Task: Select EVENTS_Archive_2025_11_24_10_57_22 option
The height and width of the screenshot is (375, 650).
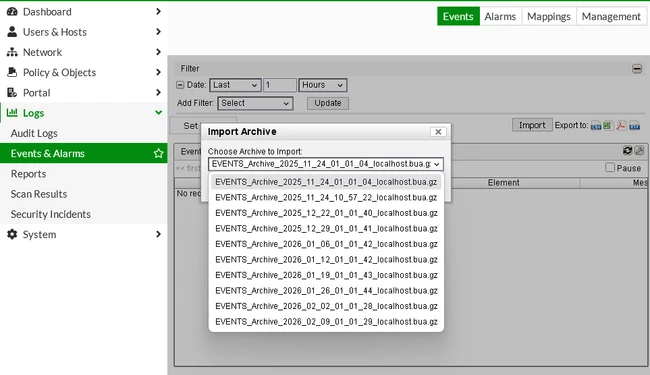Action: pyautogui.click(x=326, y=198)
